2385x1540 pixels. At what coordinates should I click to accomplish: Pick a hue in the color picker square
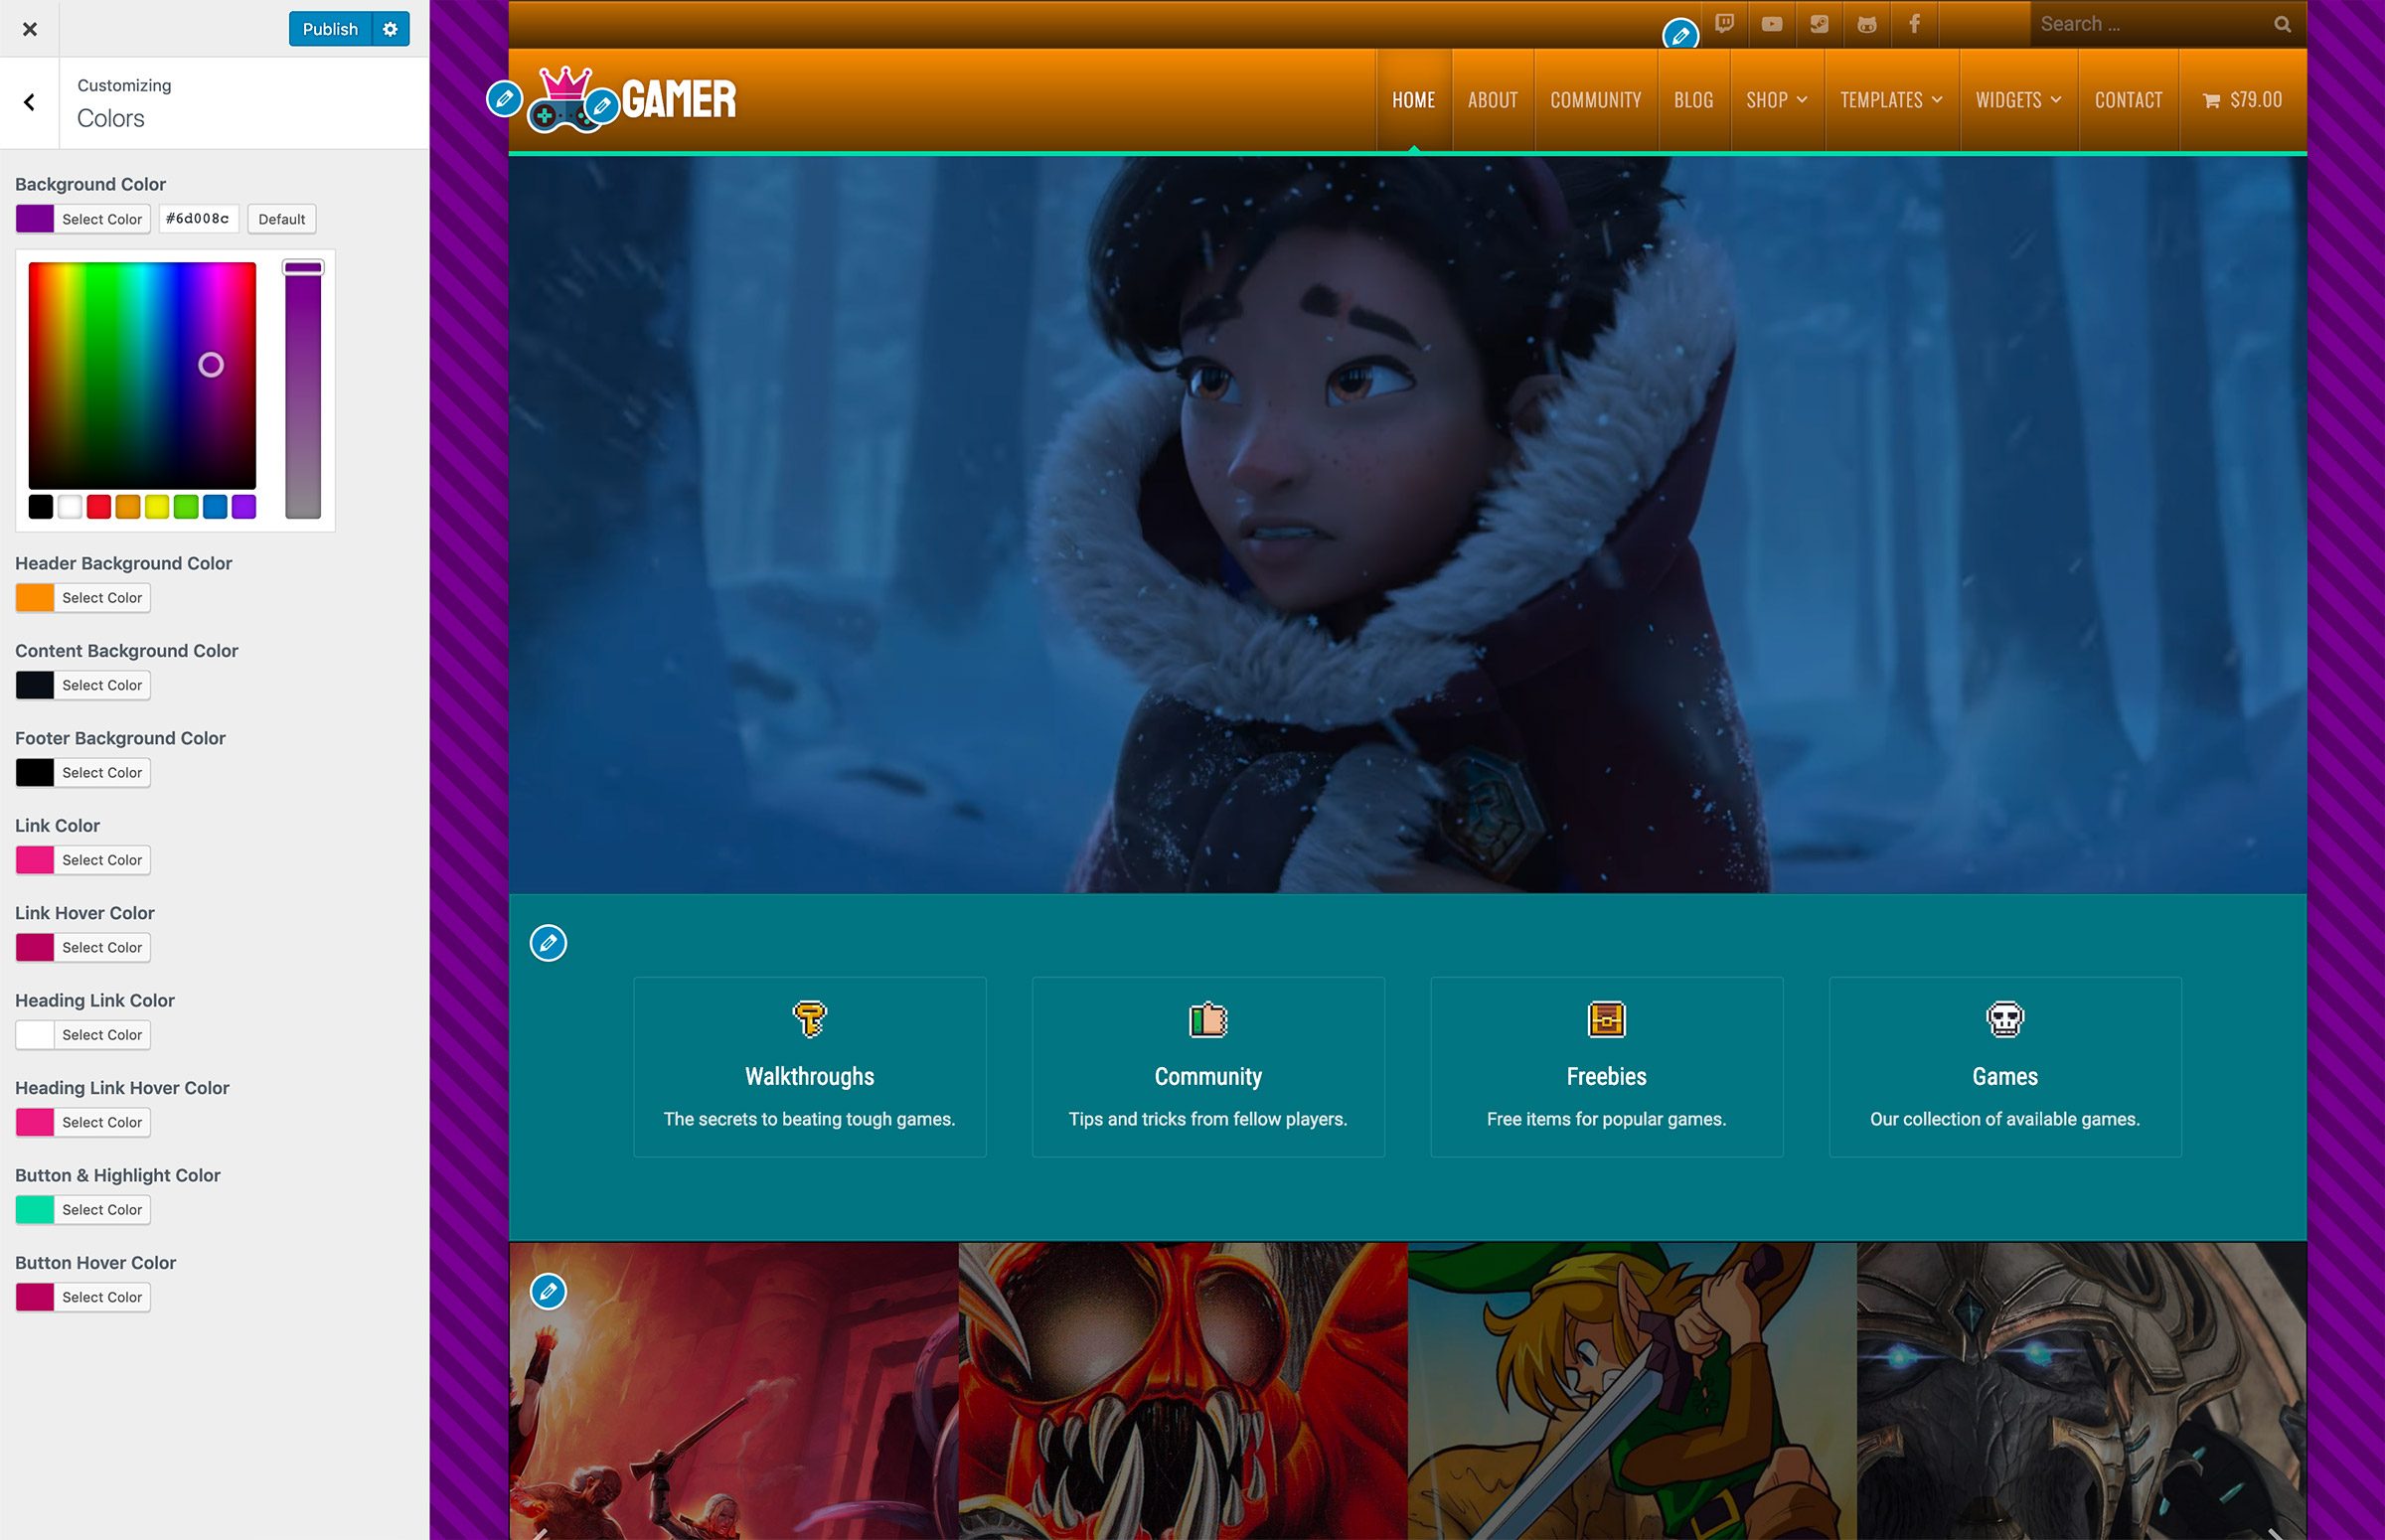tap(142, 375)
